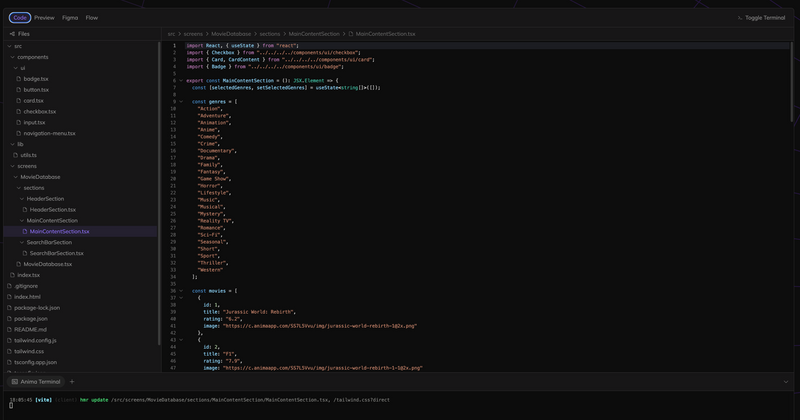The image size is (800, 420).
Task: Open utils.ts file
Action: coord(28,155)
